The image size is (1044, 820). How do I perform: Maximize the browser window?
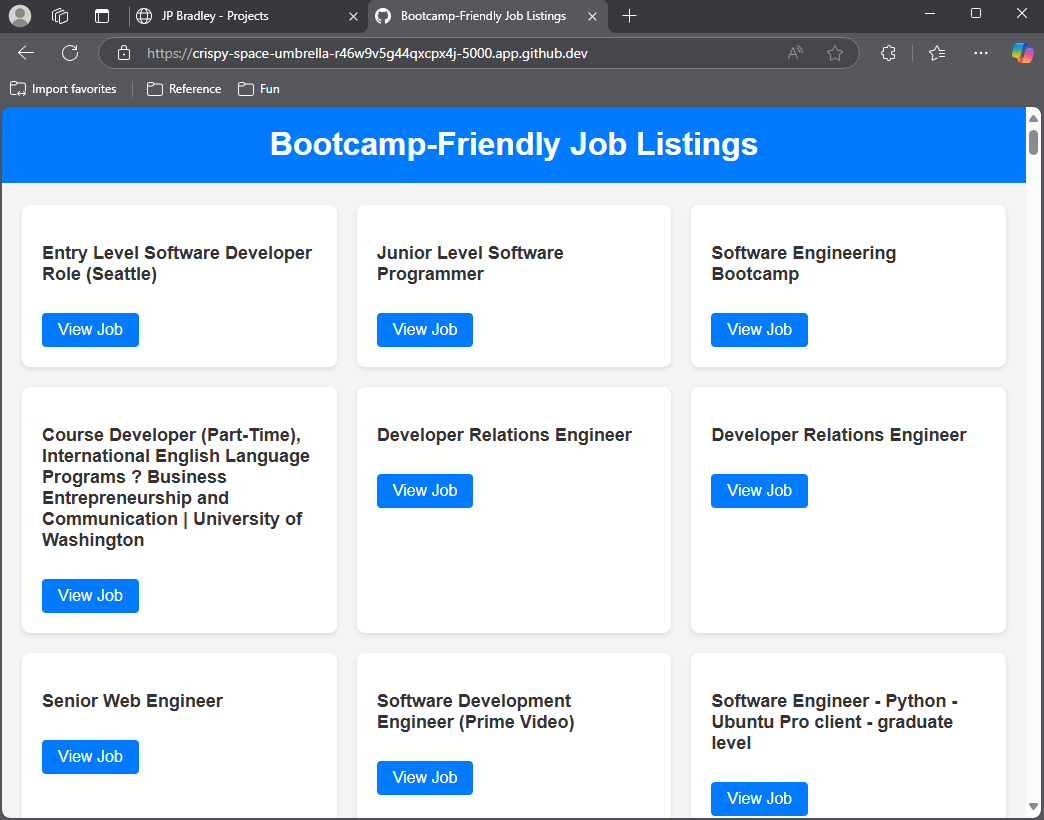(x=976, y=13)
